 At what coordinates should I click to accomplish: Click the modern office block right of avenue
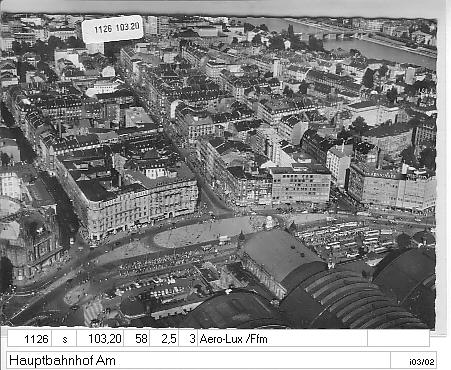pyautogui.click(x=301, y=185)
